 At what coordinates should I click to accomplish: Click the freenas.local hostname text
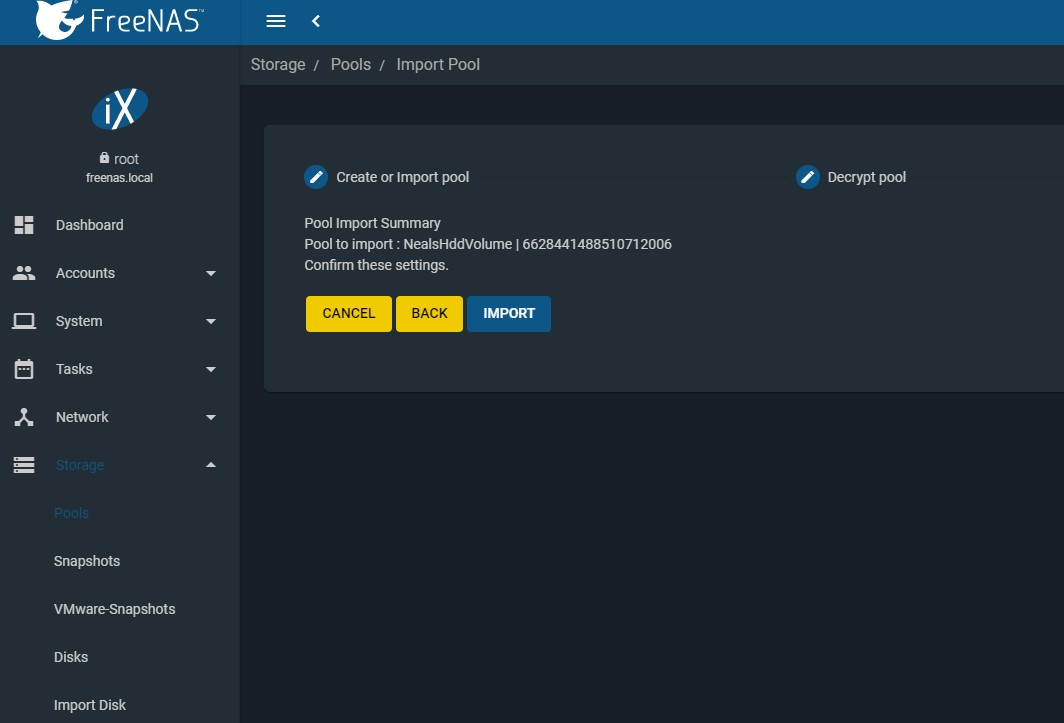119,178
